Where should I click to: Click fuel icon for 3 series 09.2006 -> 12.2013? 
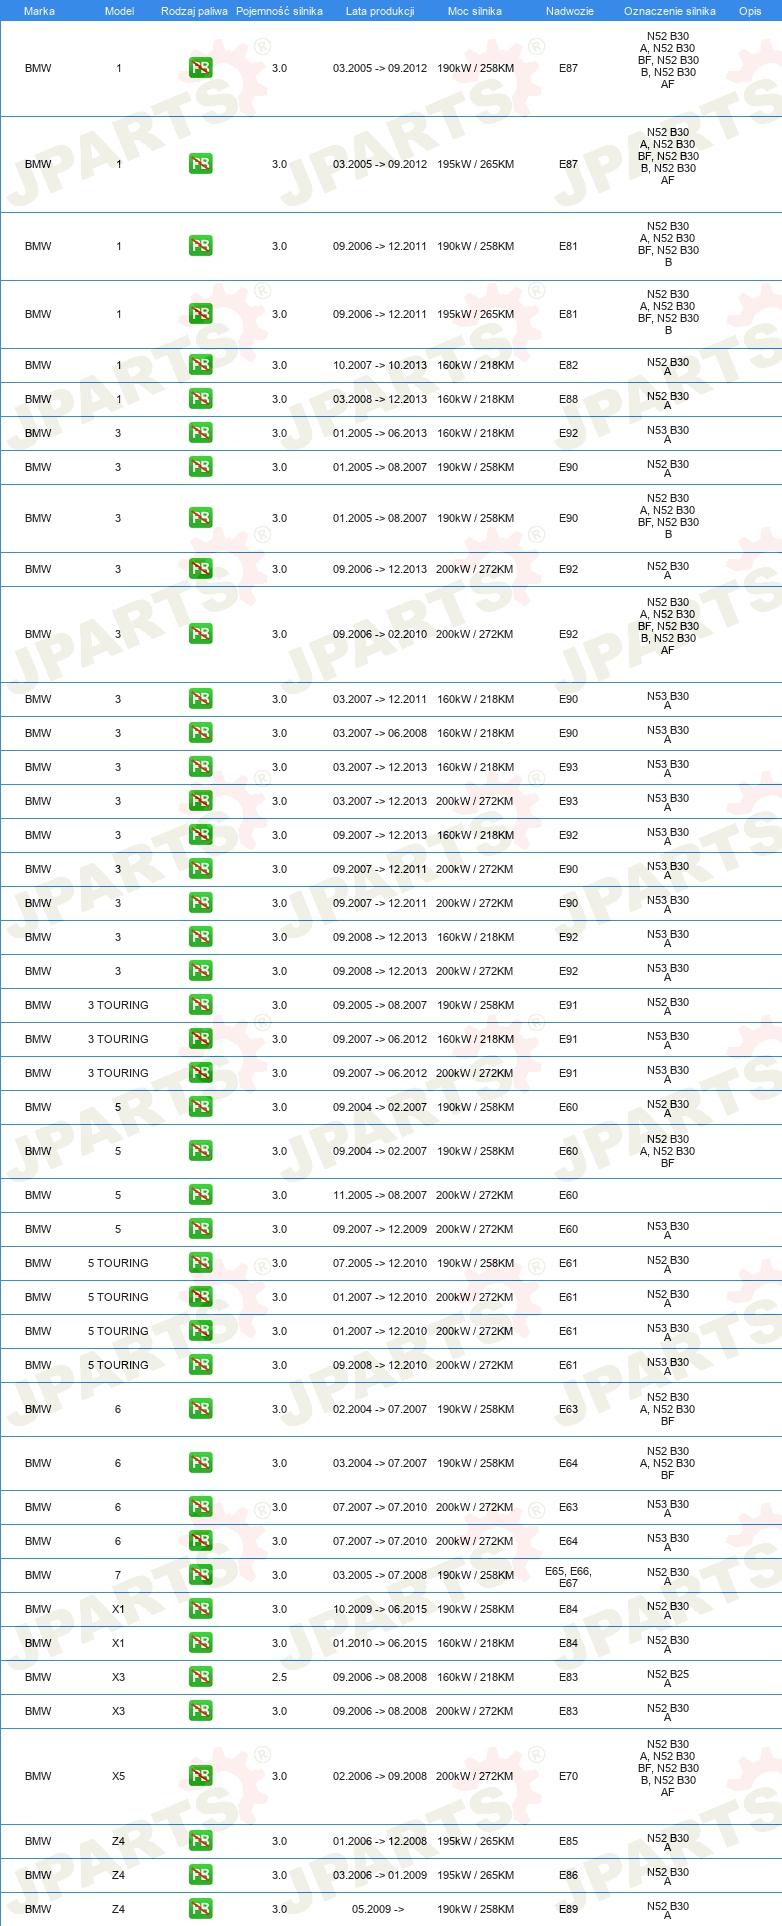coord(200,569)
